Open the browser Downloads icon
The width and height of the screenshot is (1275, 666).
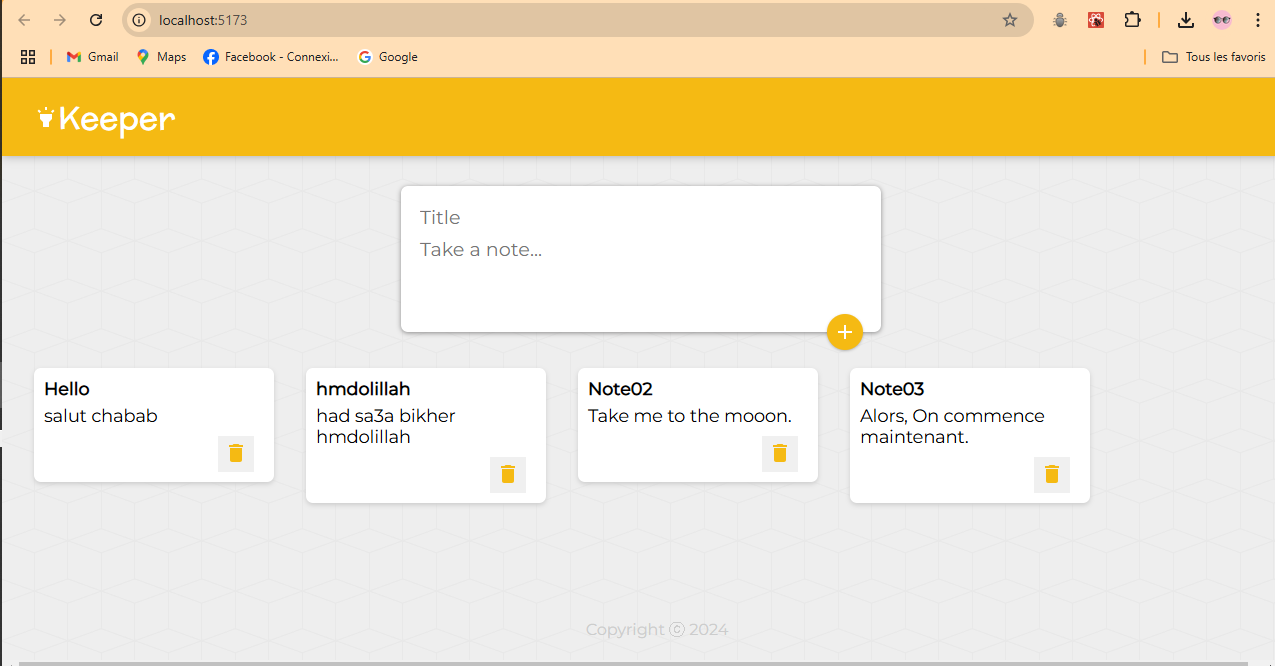[1185, 20]
